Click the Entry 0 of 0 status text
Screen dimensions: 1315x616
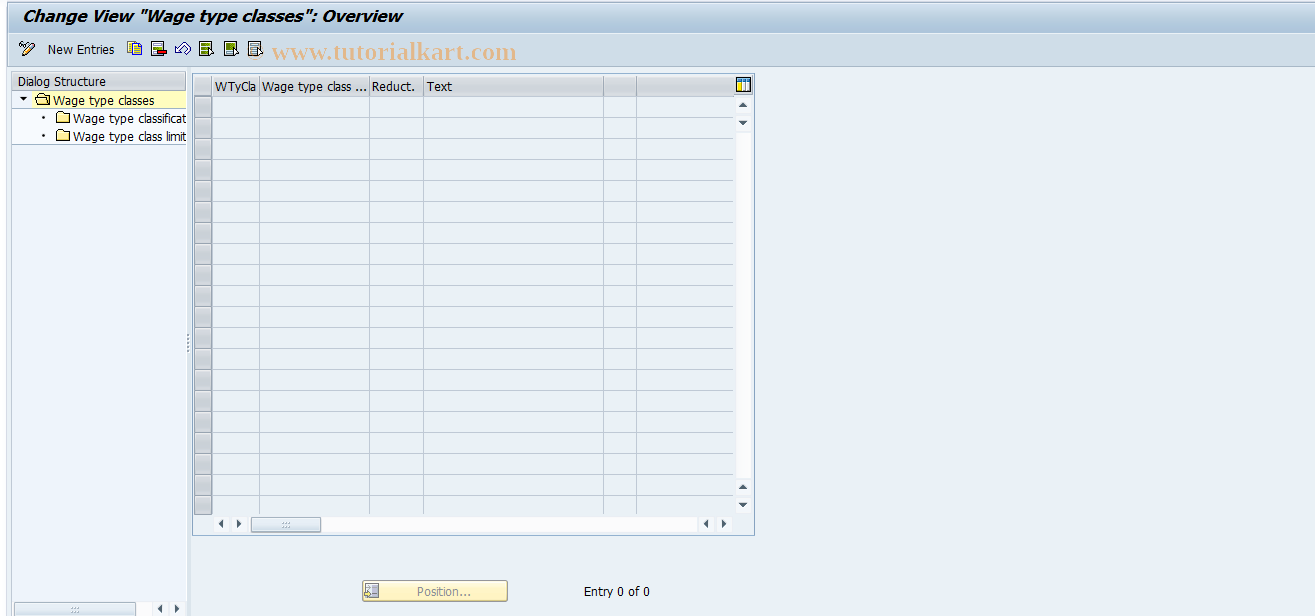pos(617,592)
